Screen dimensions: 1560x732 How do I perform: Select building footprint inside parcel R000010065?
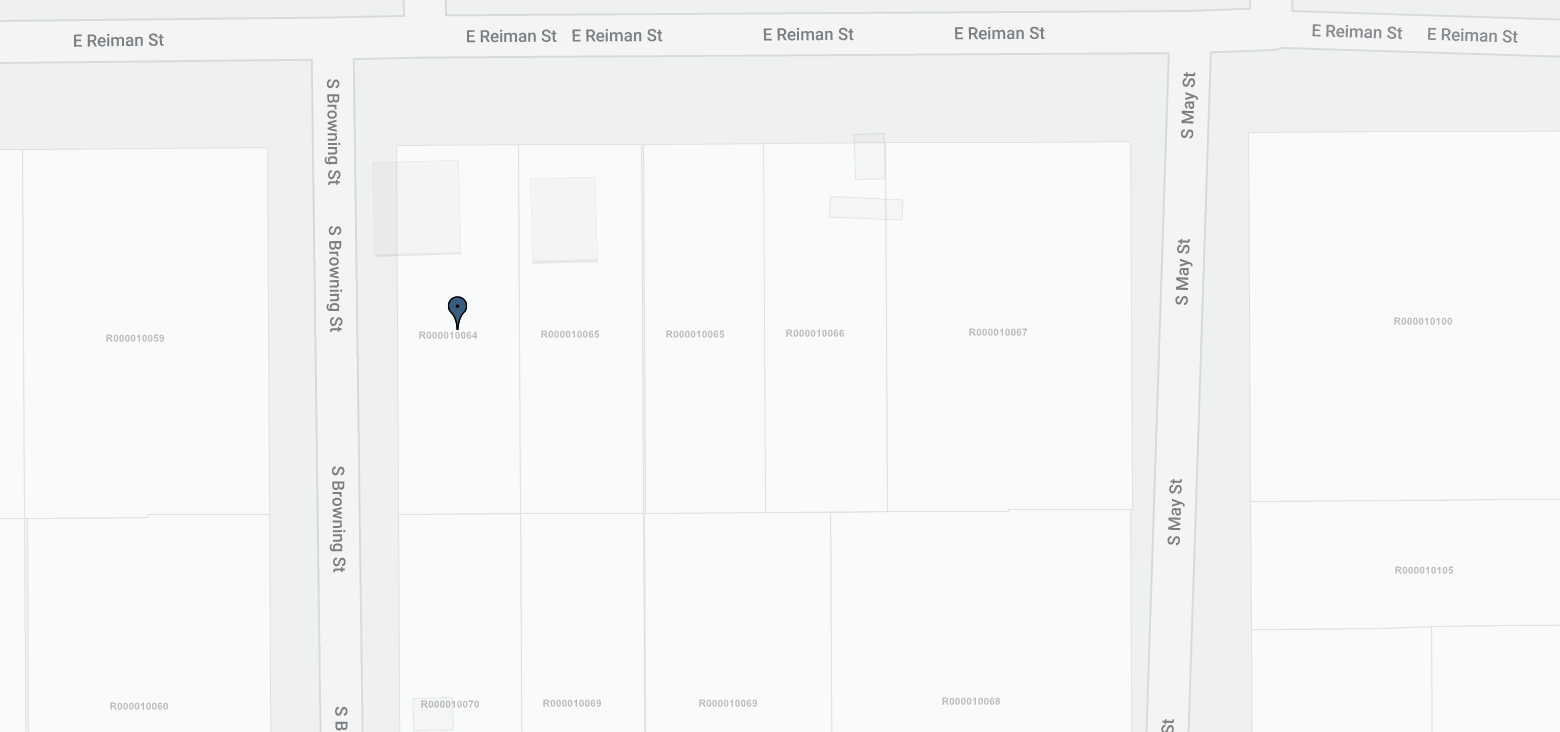[564, 220]
